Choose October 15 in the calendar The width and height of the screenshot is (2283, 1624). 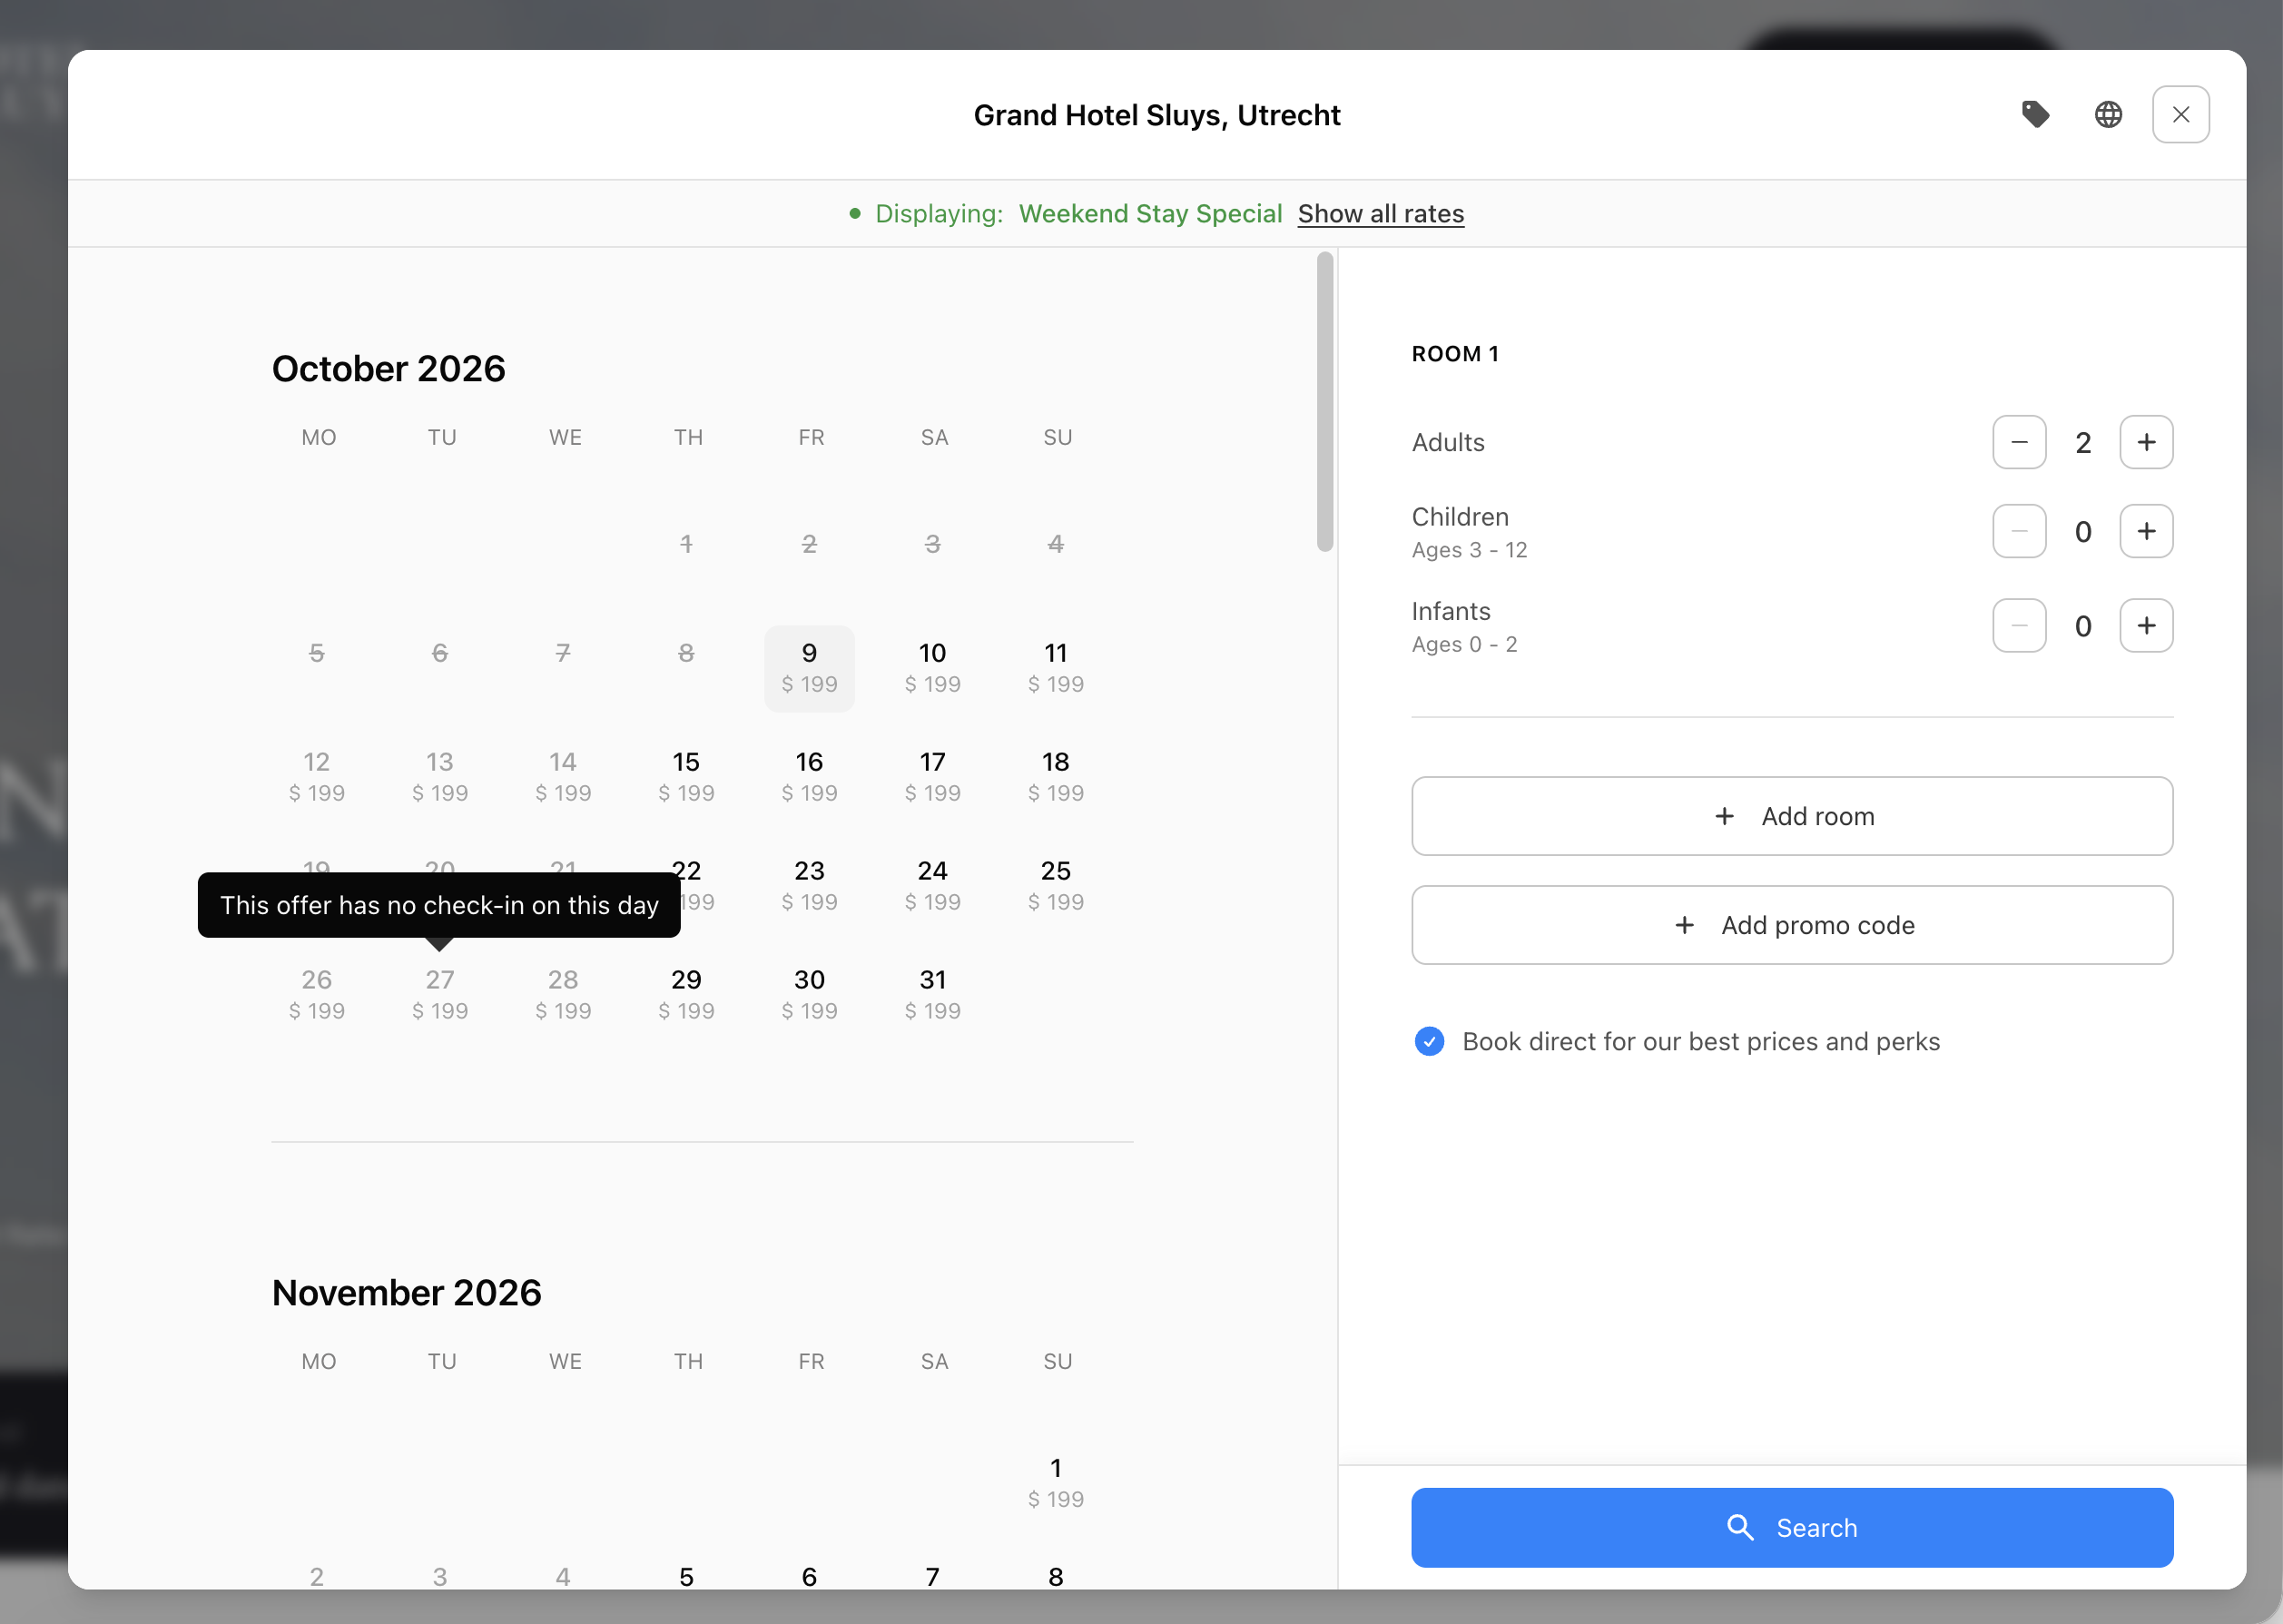point(686,777)
